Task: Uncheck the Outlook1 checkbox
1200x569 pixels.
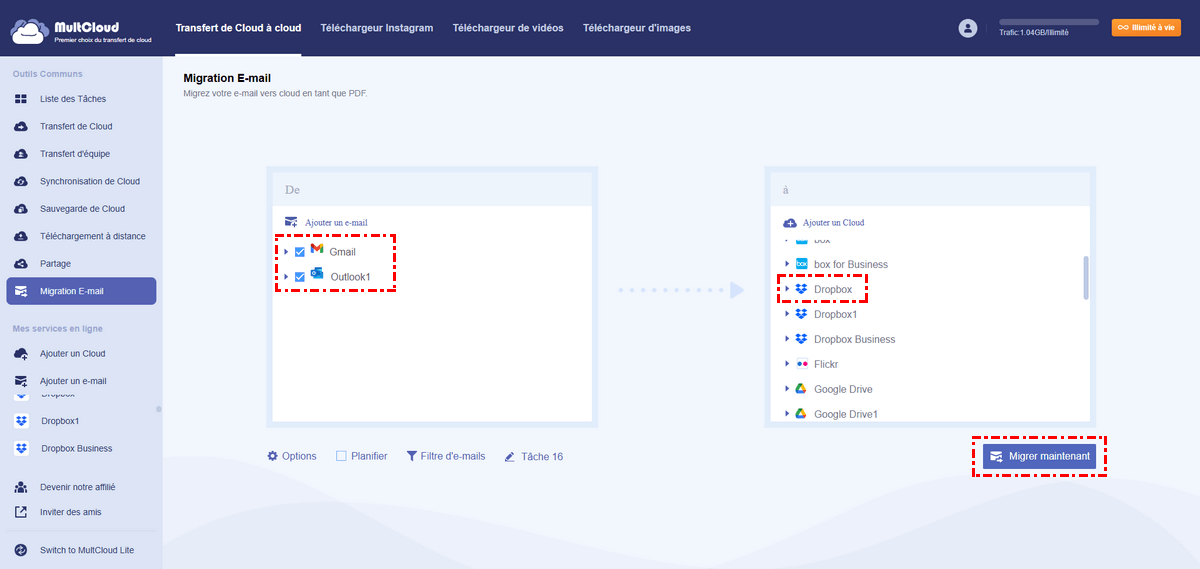Action: pos(300,277)
